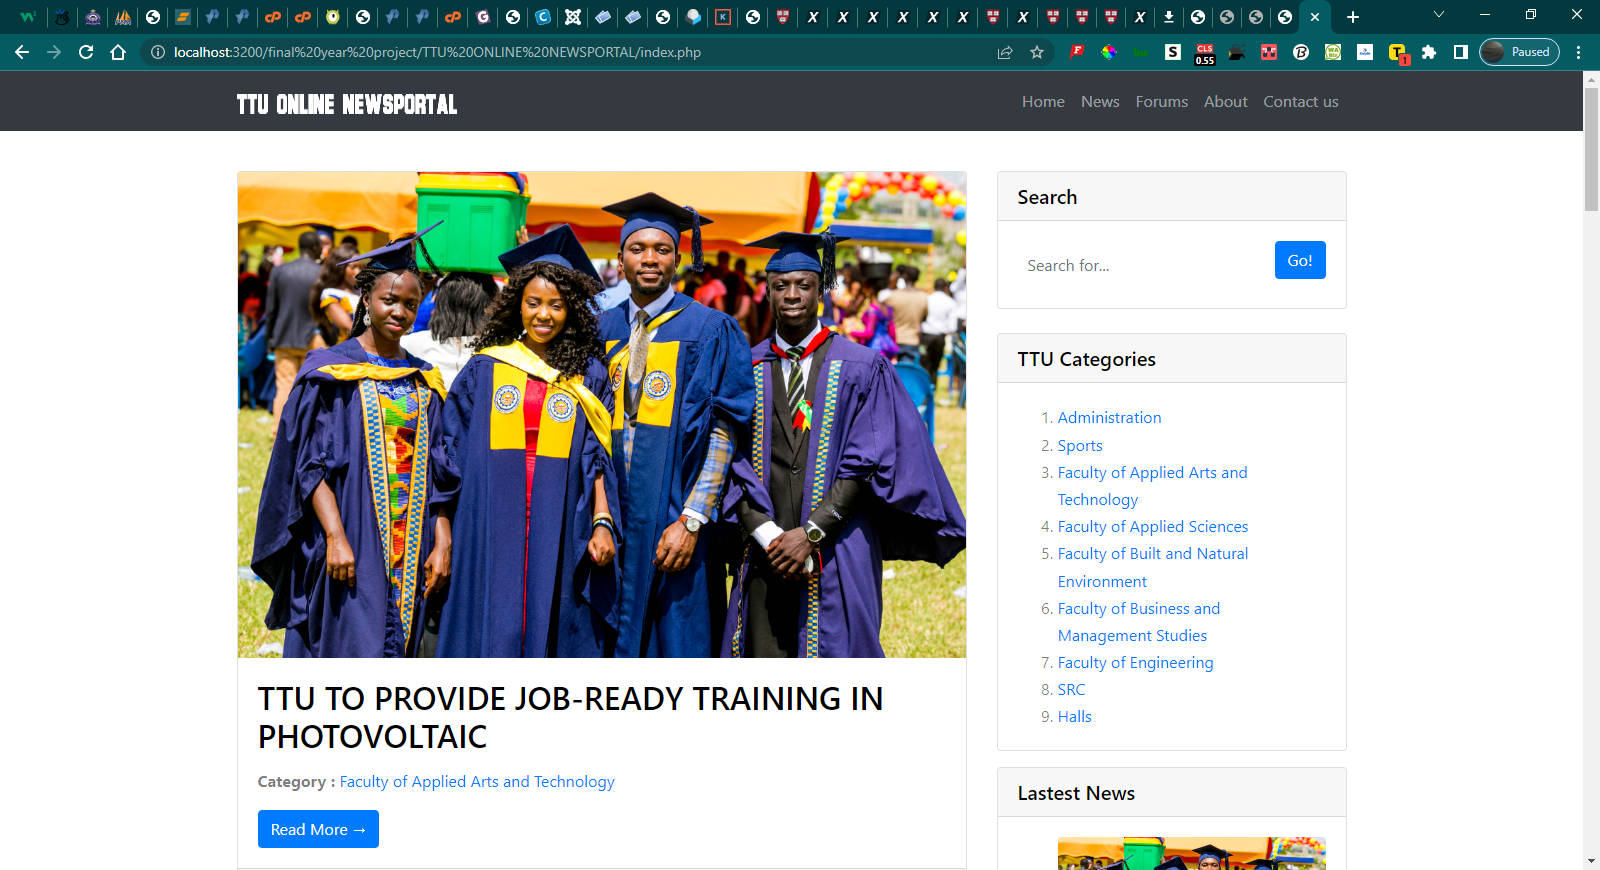Toggle the browser side panel icon

(x=1461, y=52)
